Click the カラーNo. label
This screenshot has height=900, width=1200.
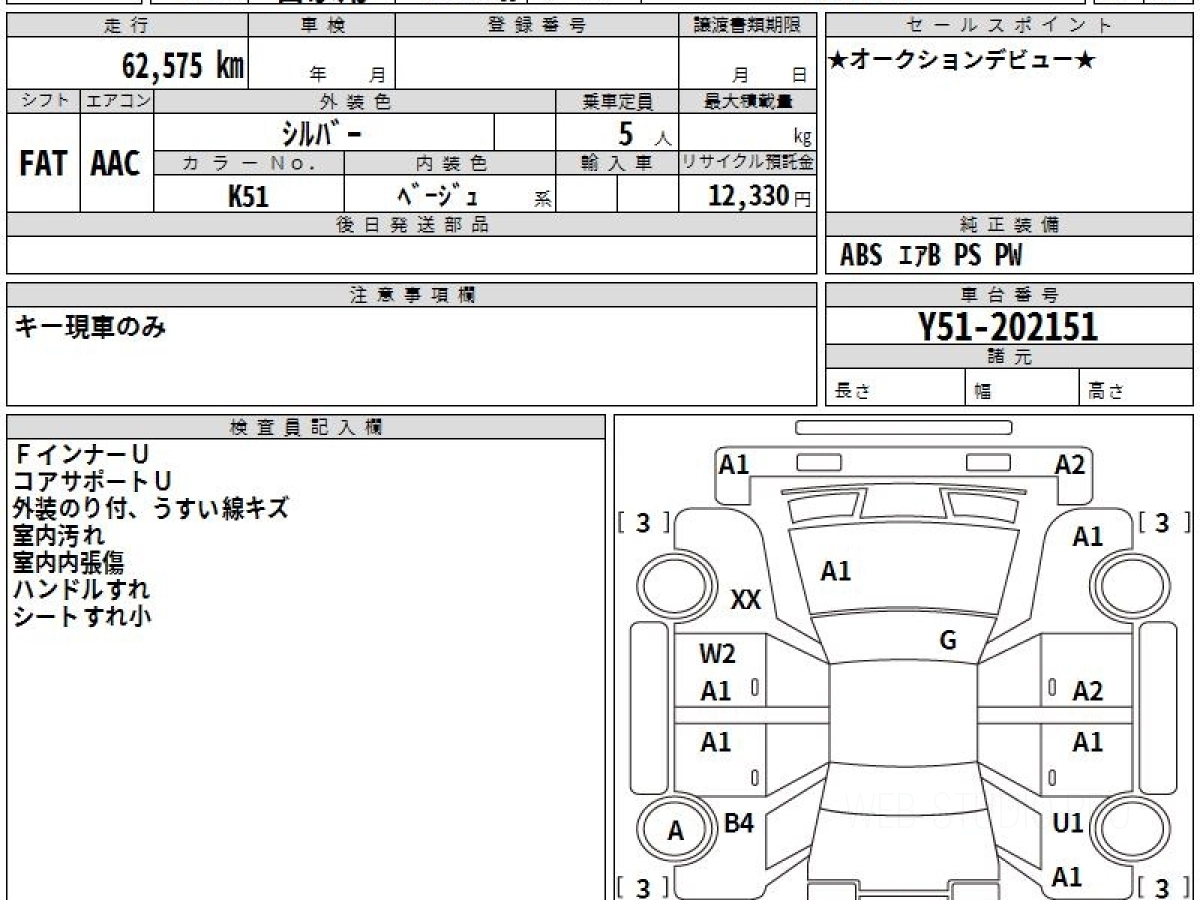(x=249, y=163)
